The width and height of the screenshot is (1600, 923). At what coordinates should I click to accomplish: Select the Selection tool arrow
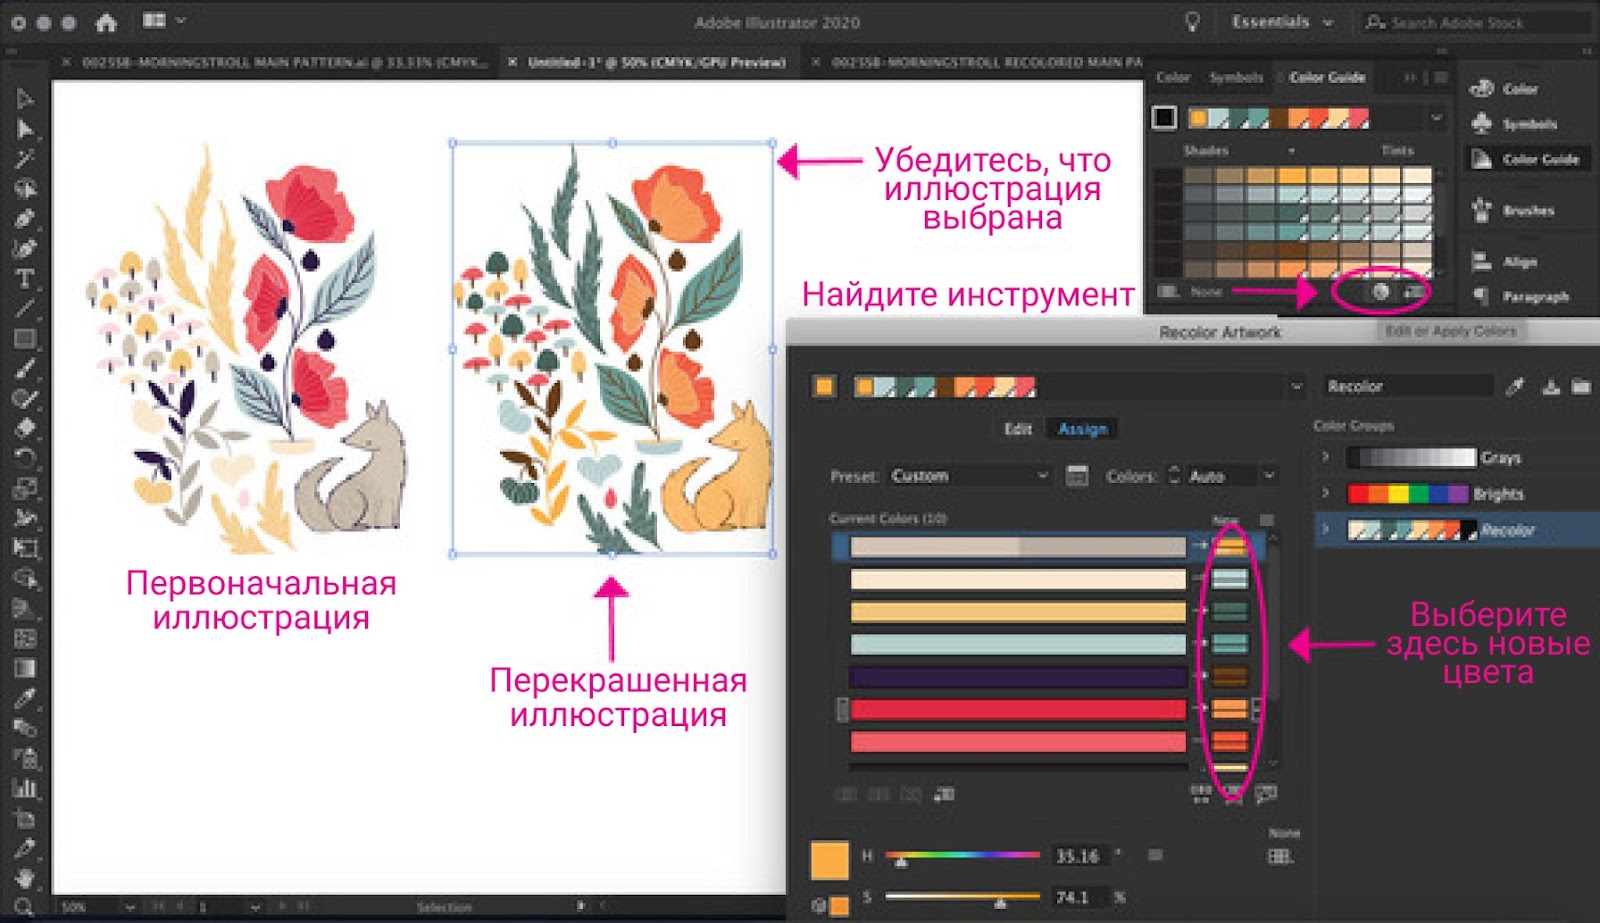(25, 99)
